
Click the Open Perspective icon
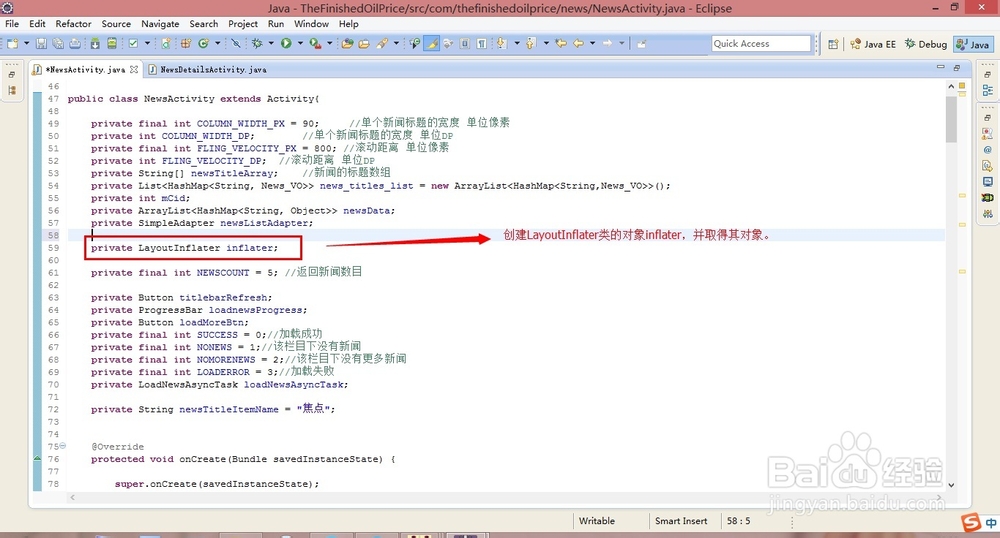[x=833, y=44]
